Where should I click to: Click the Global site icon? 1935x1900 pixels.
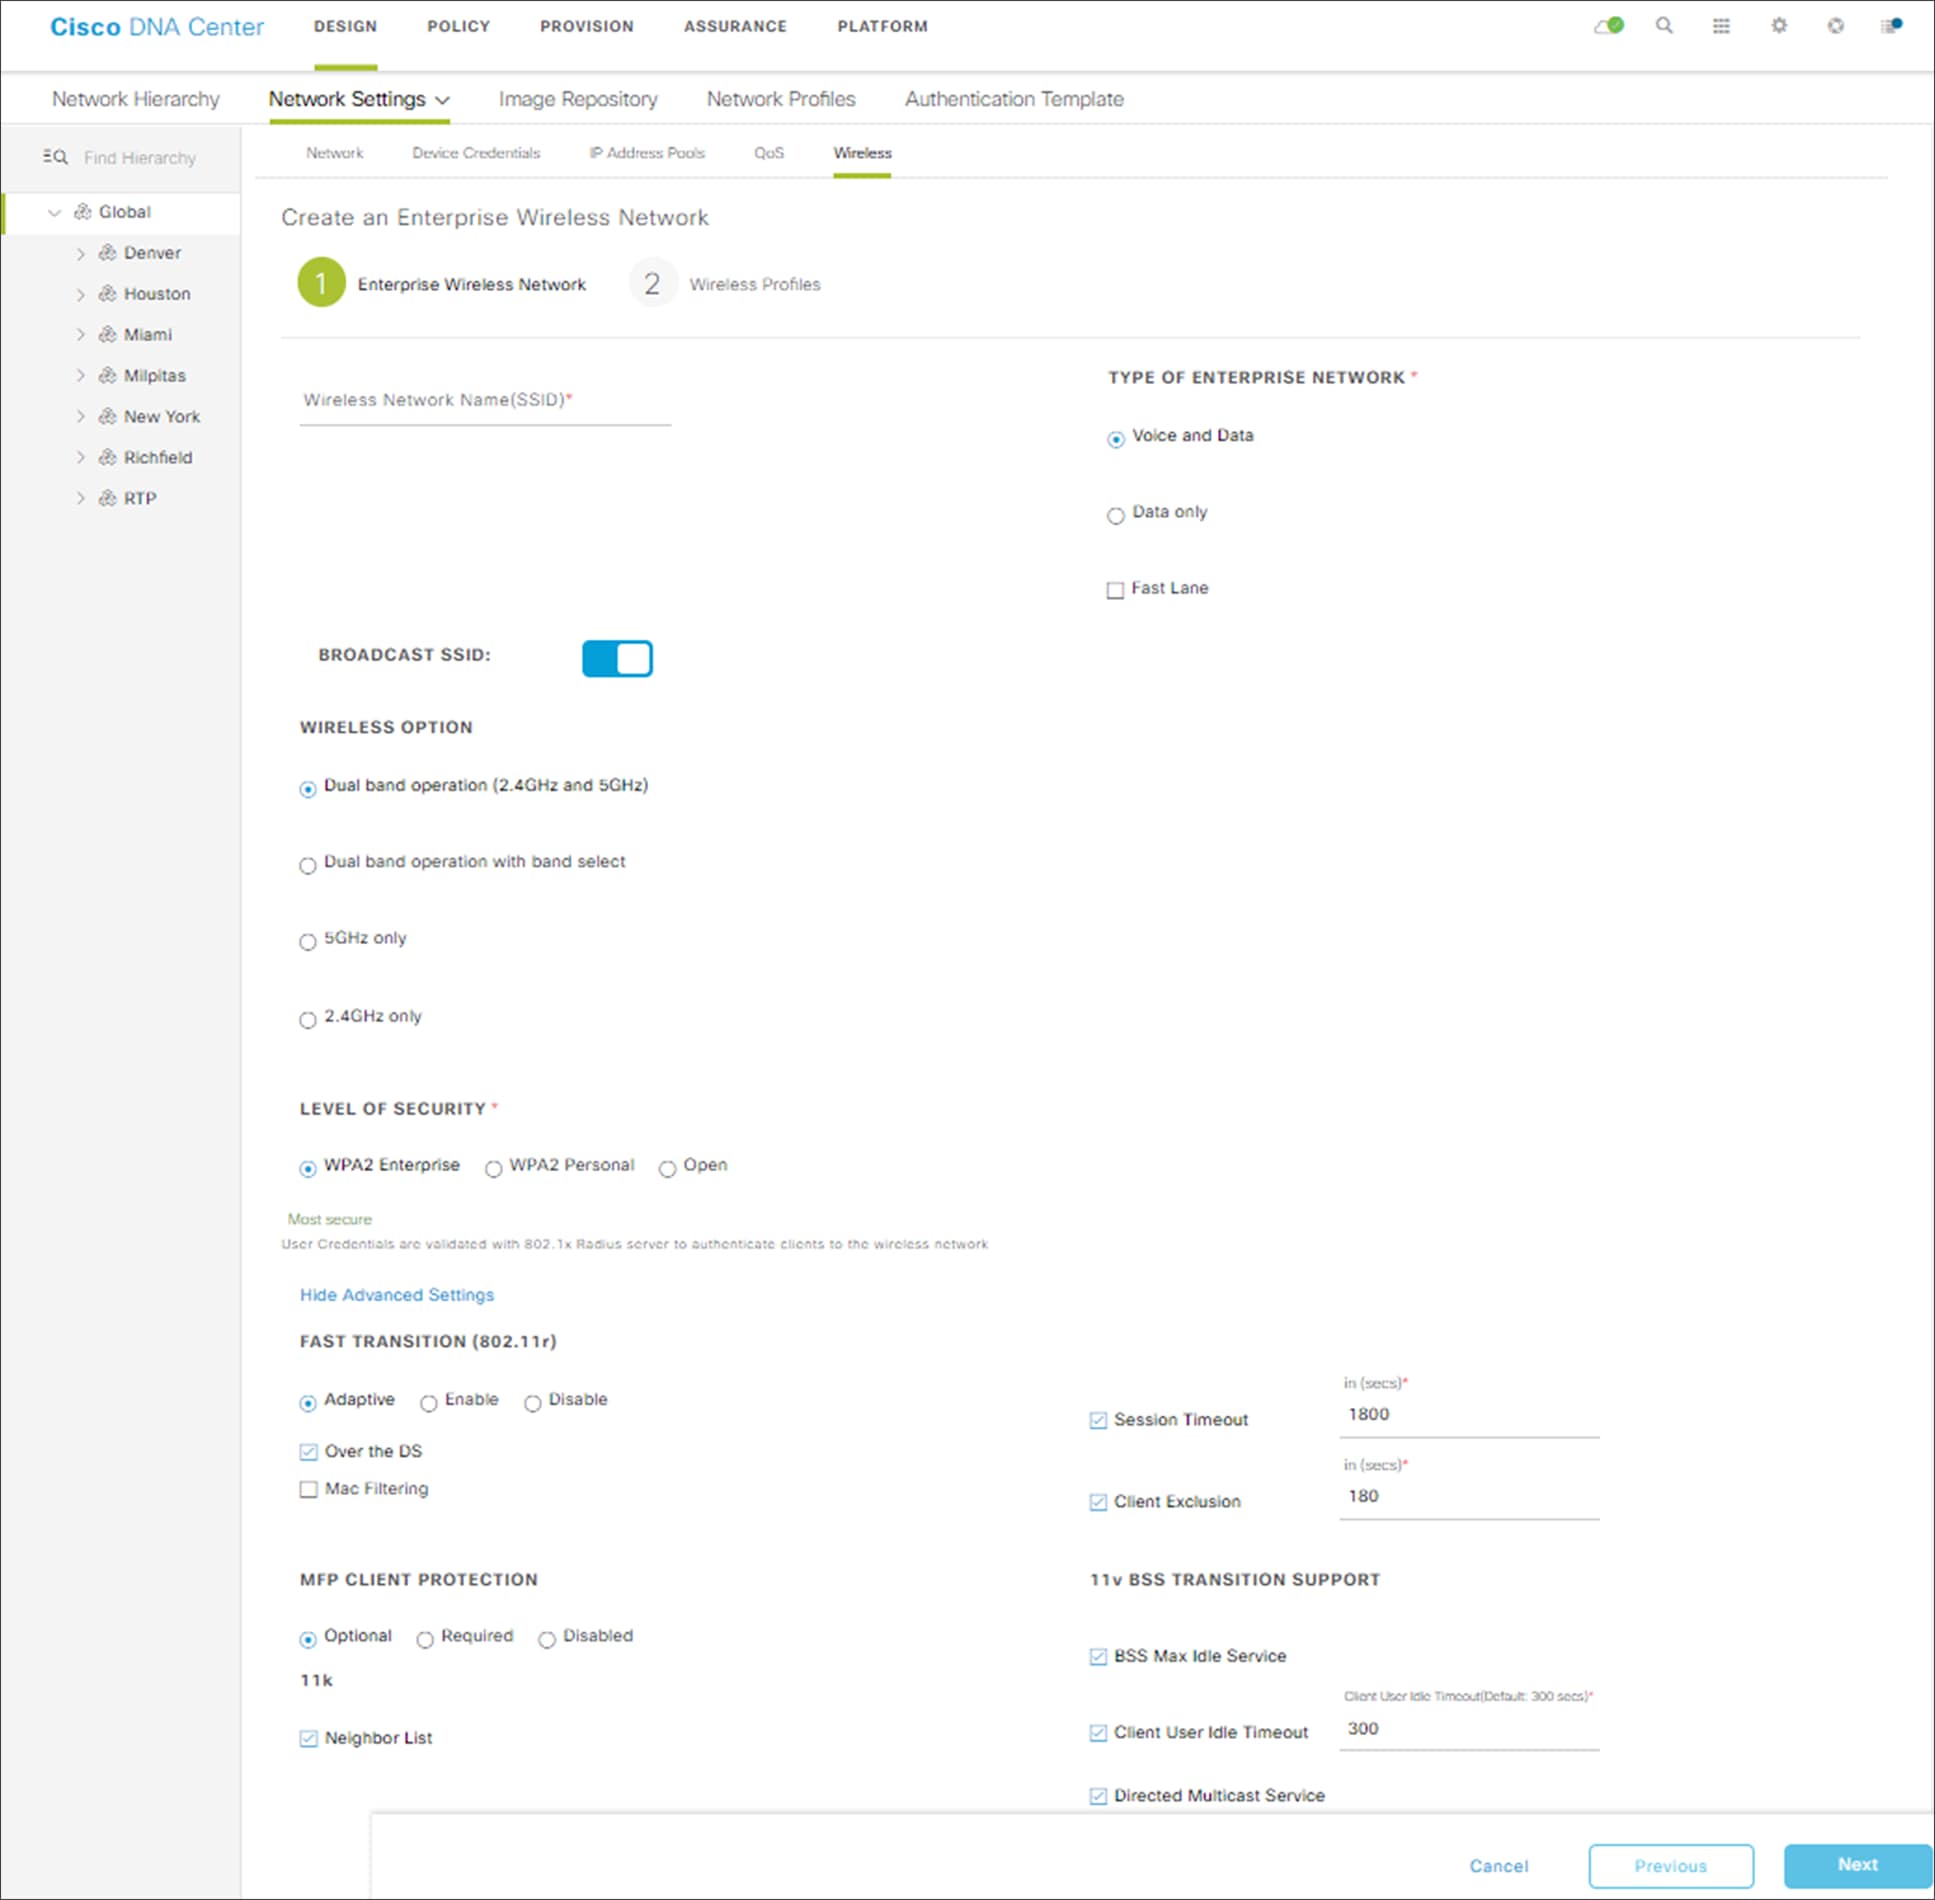pyautogui.click(x=83, y=212)
